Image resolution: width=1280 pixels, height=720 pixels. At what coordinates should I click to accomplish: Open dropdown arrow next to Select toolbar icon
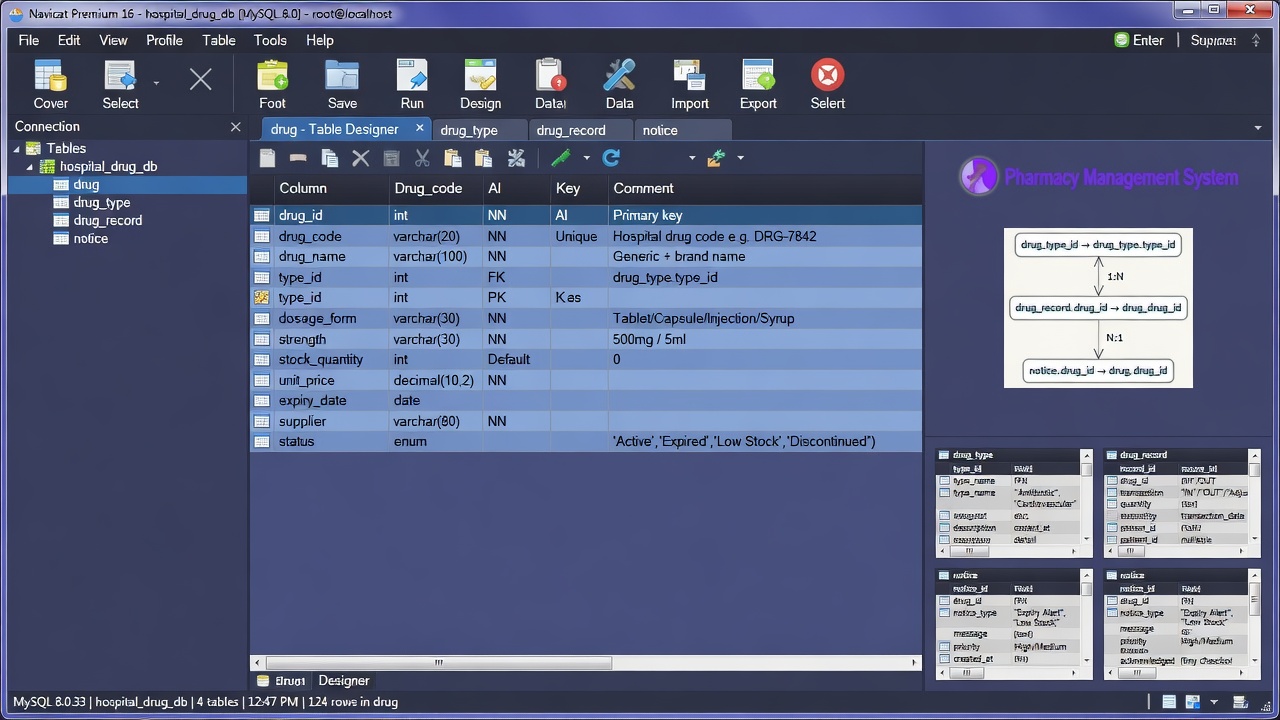156,82
